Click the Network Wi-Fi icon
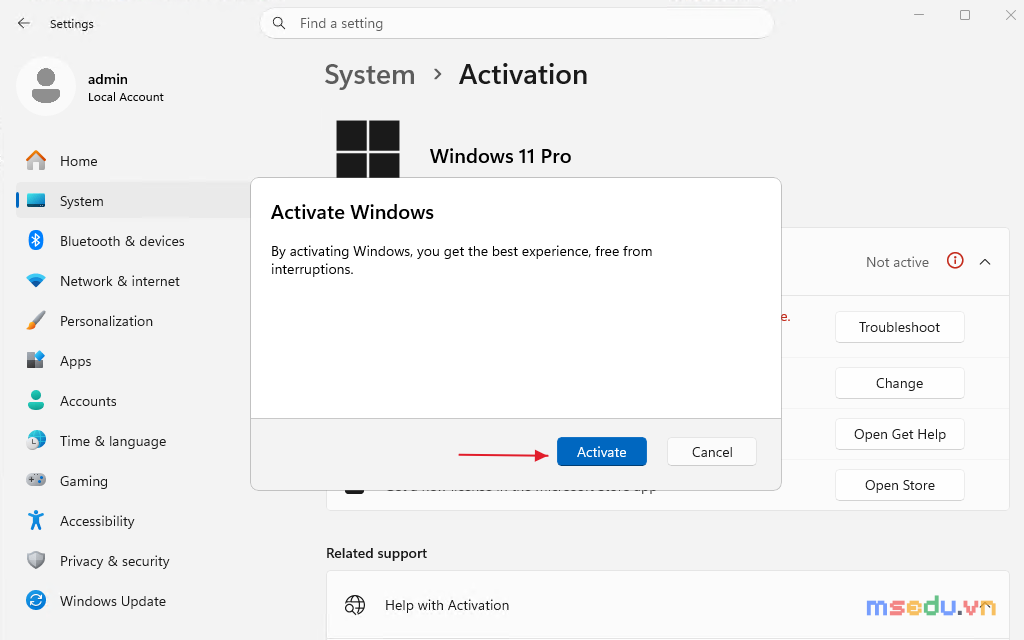1024x640 pixels. (x=36, y=281)
